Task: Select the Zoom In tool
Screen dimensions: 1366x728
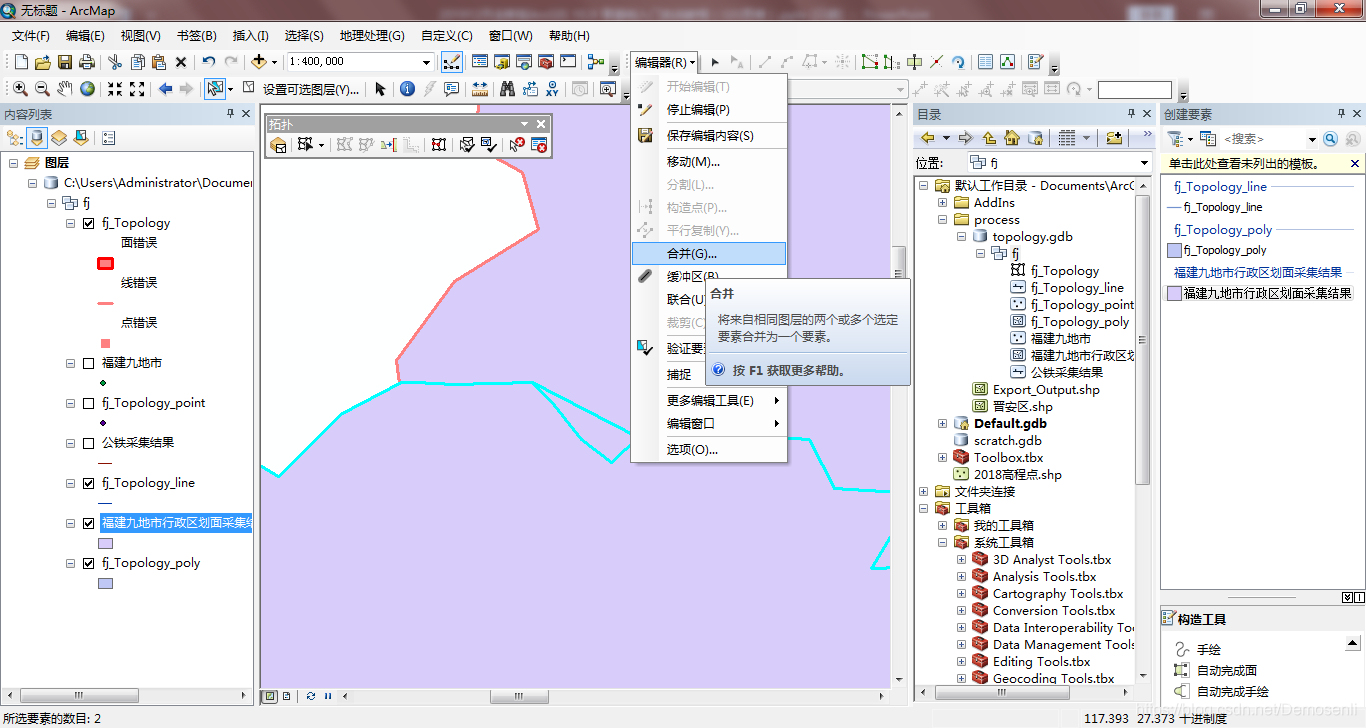Action: [x=20, y=89]
